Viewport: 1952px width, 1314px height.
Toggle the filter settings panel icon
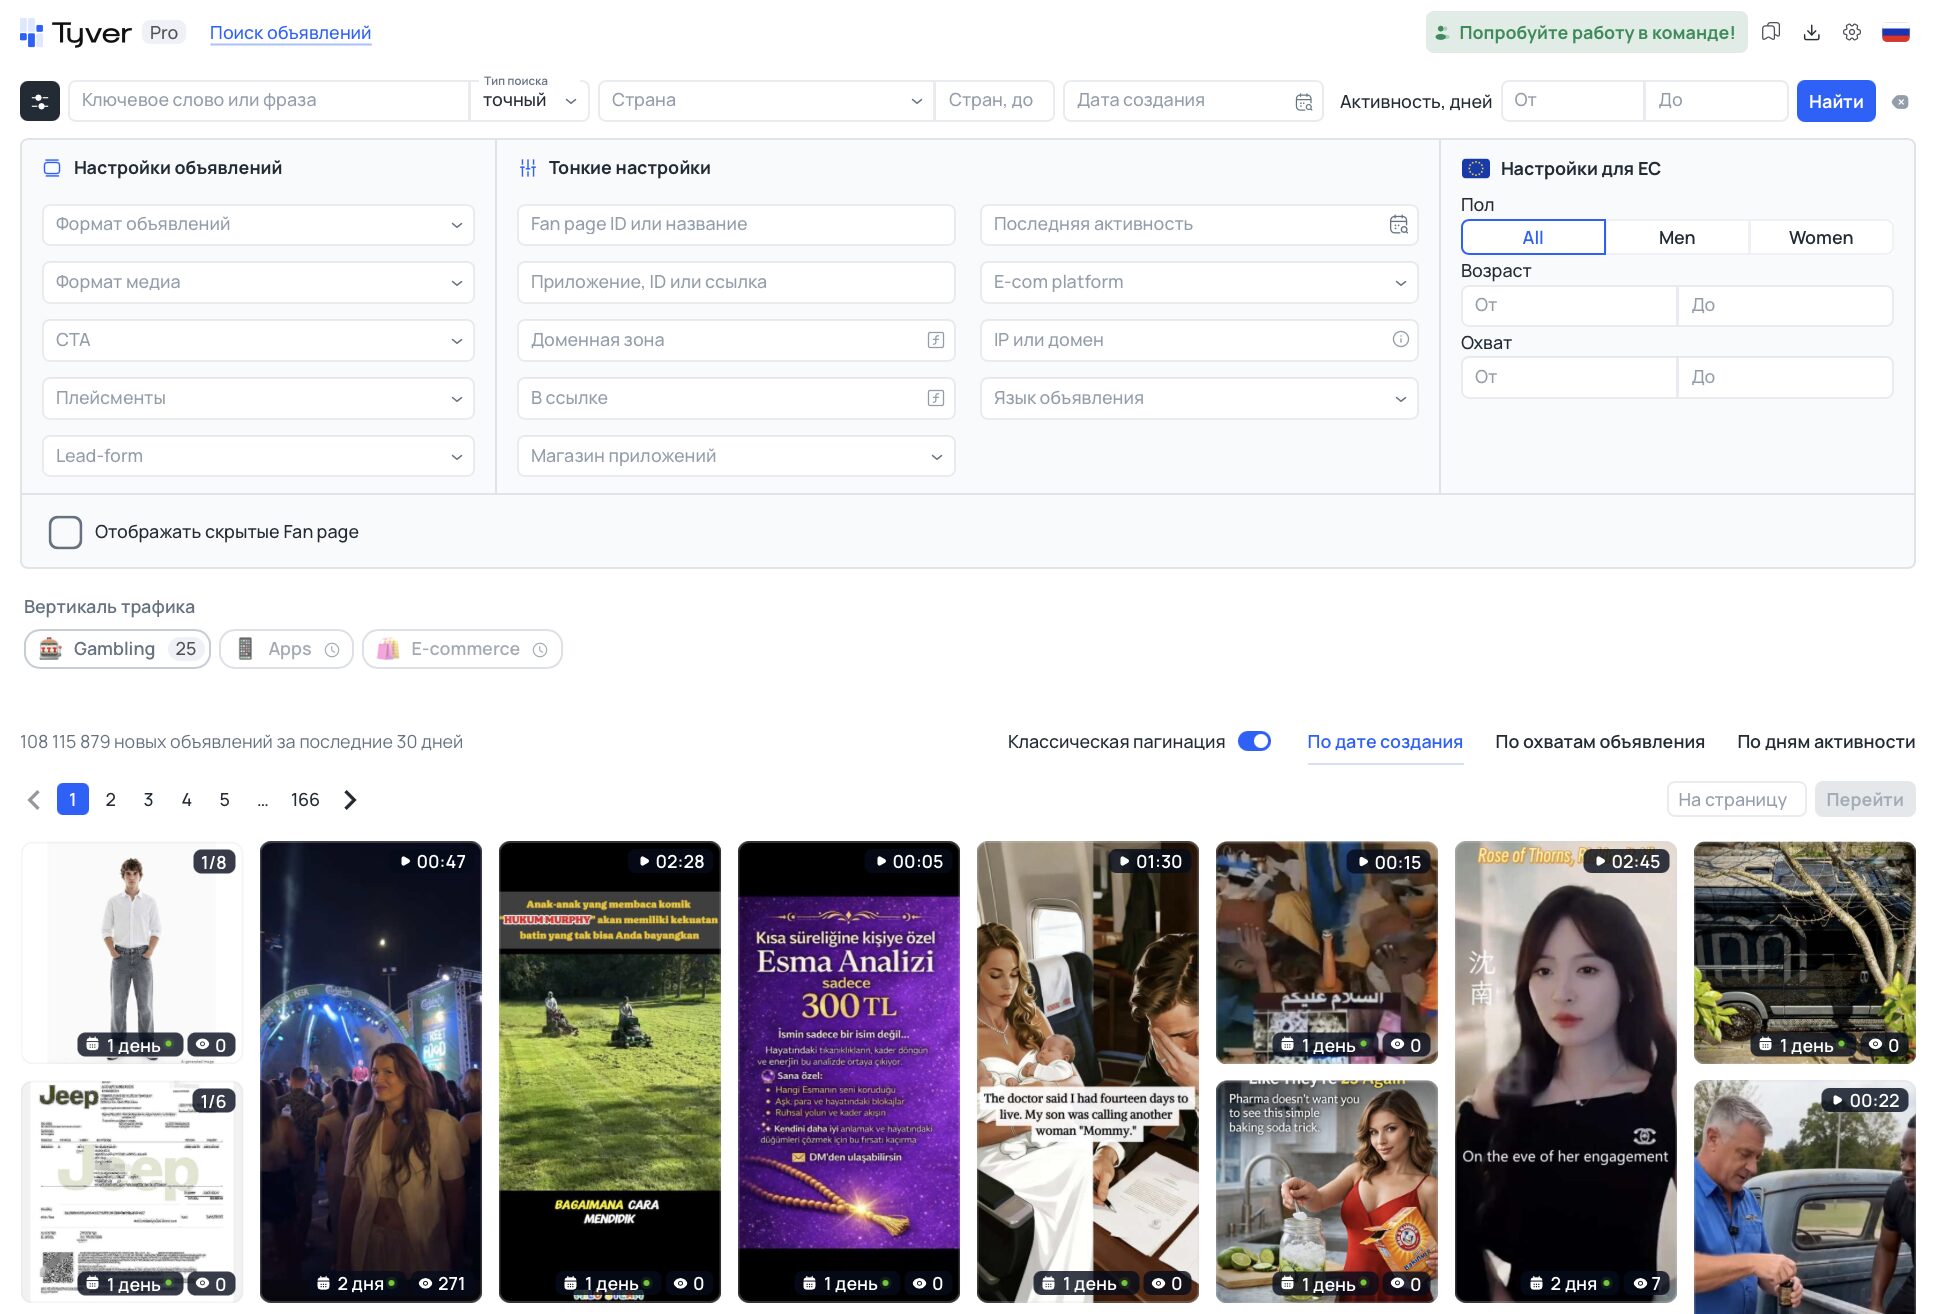pyautogui.click(x=40, y=101)
